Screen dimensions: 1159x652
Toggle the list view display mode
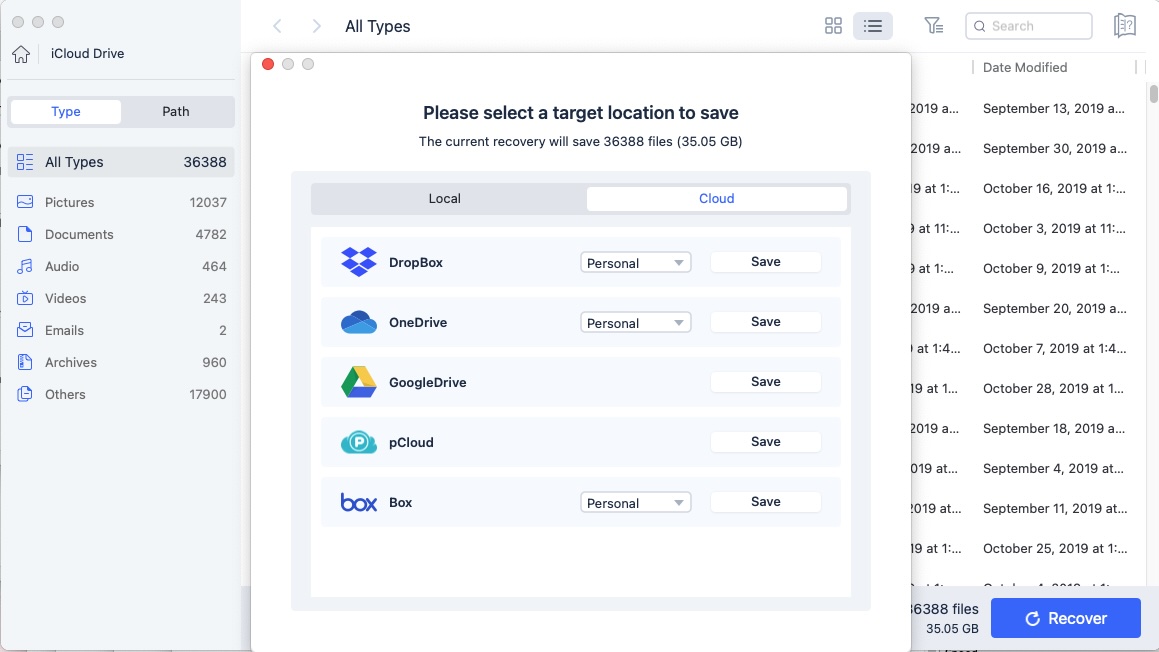[x=872, y=25]
